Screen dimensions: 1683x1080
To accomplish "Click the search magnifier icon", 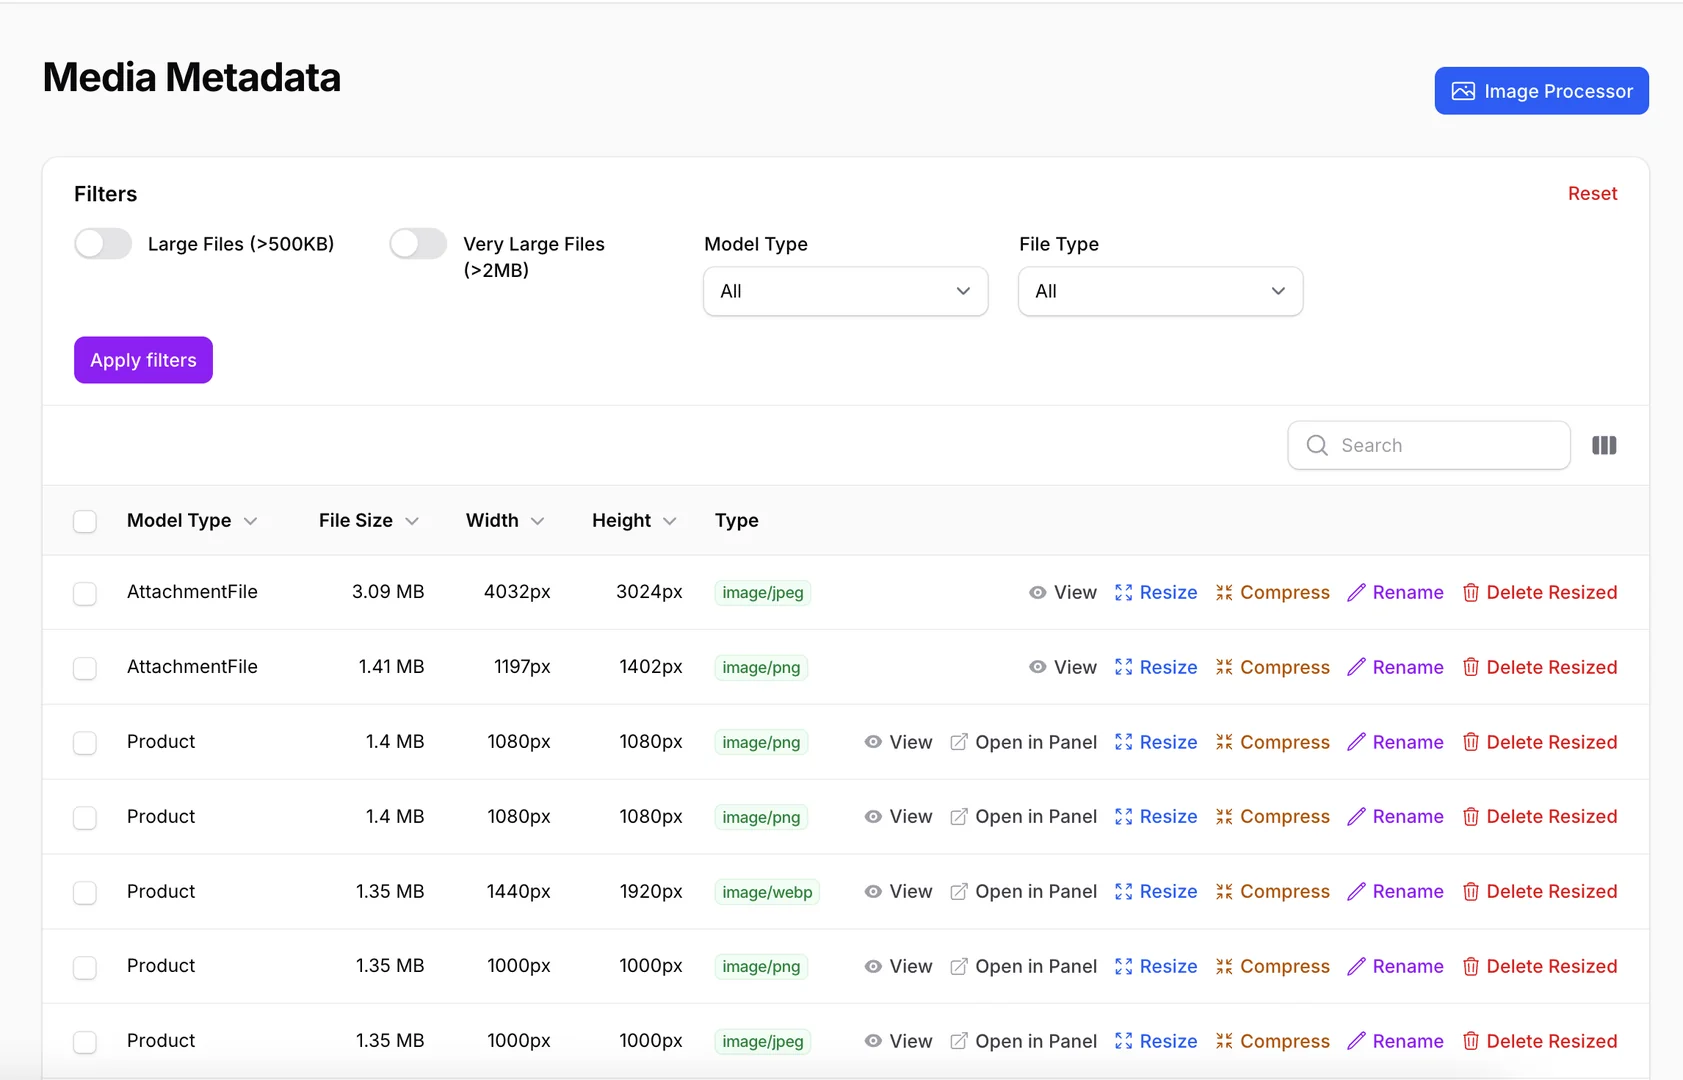I will [x=1315, y=445].
